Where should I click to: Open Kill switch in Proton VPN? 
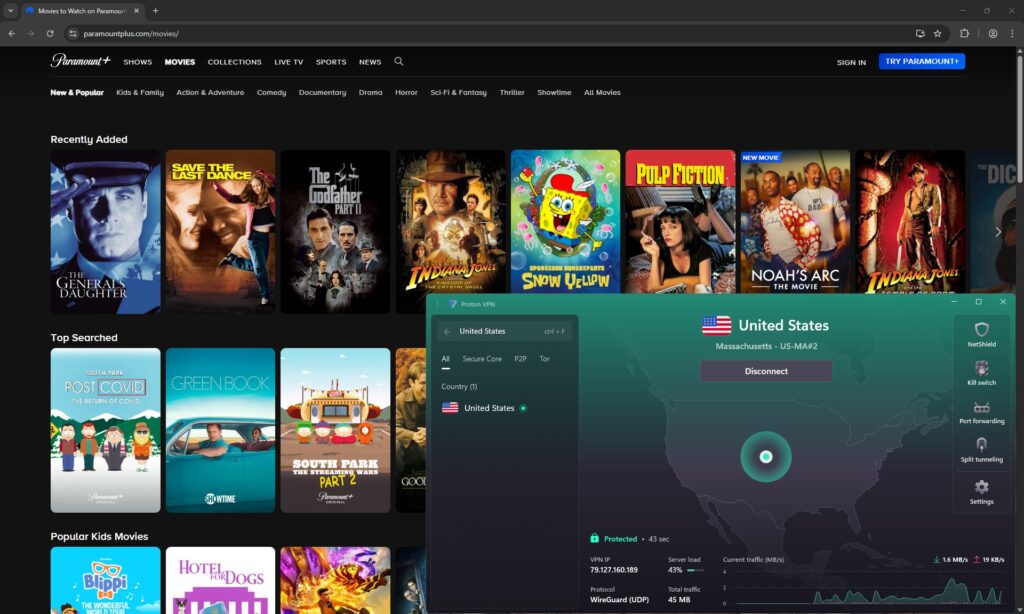(x=982, y=372)
